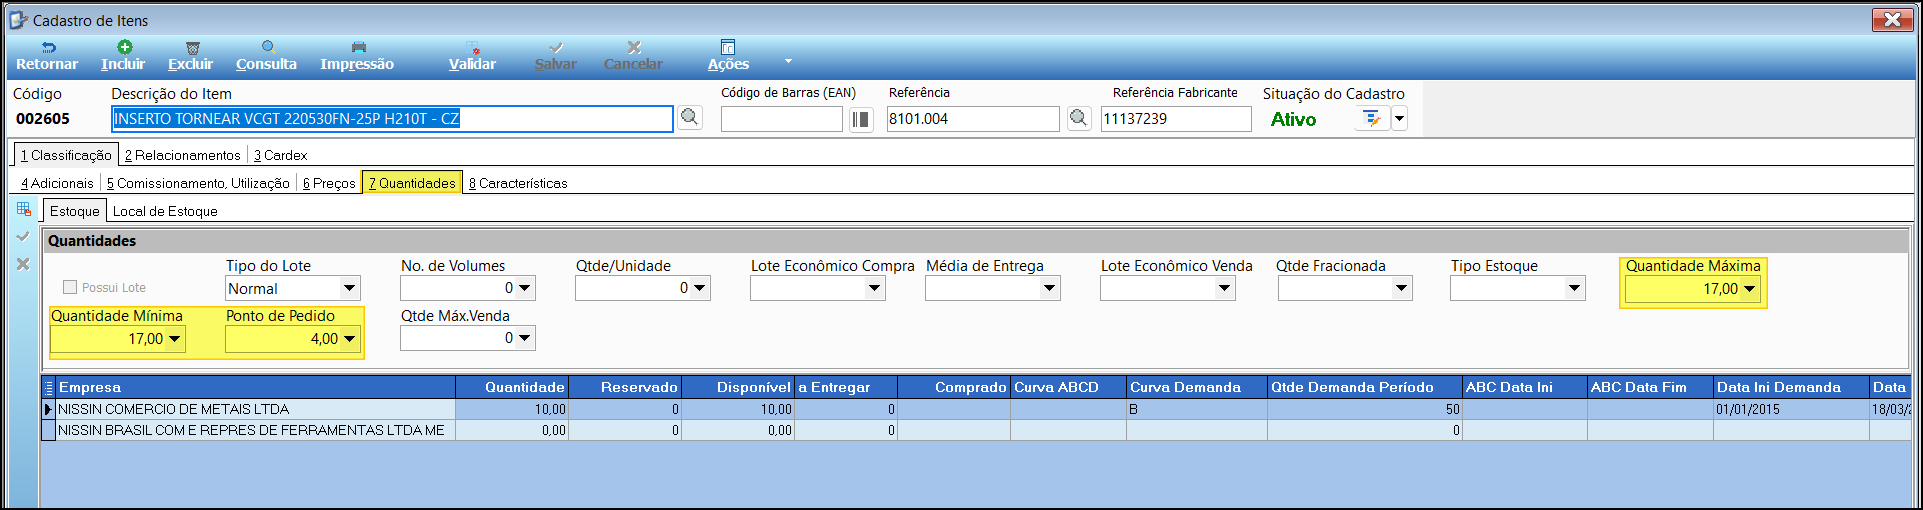Select the 7 Quantidades tab

[412, 183]
